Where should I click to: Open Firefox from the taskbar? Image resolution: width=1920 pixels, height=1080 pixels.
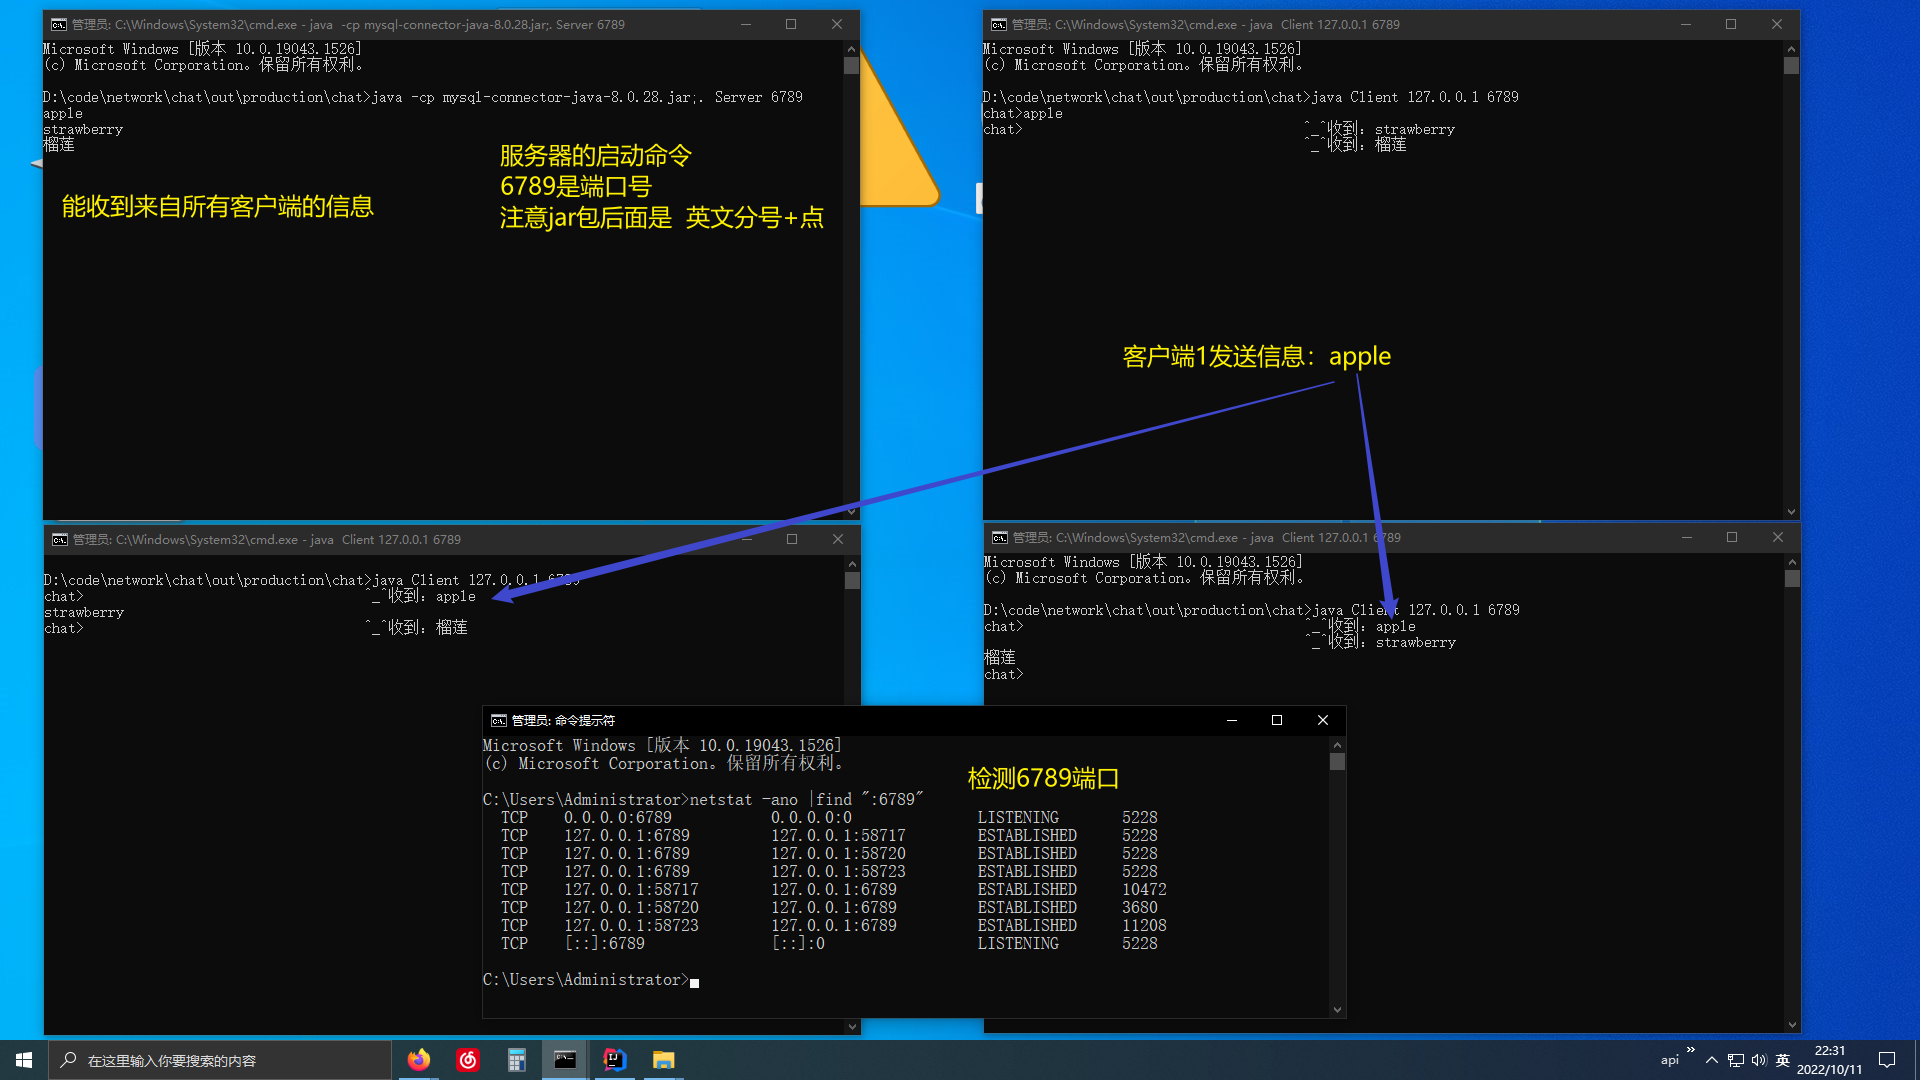point(419,1060)
